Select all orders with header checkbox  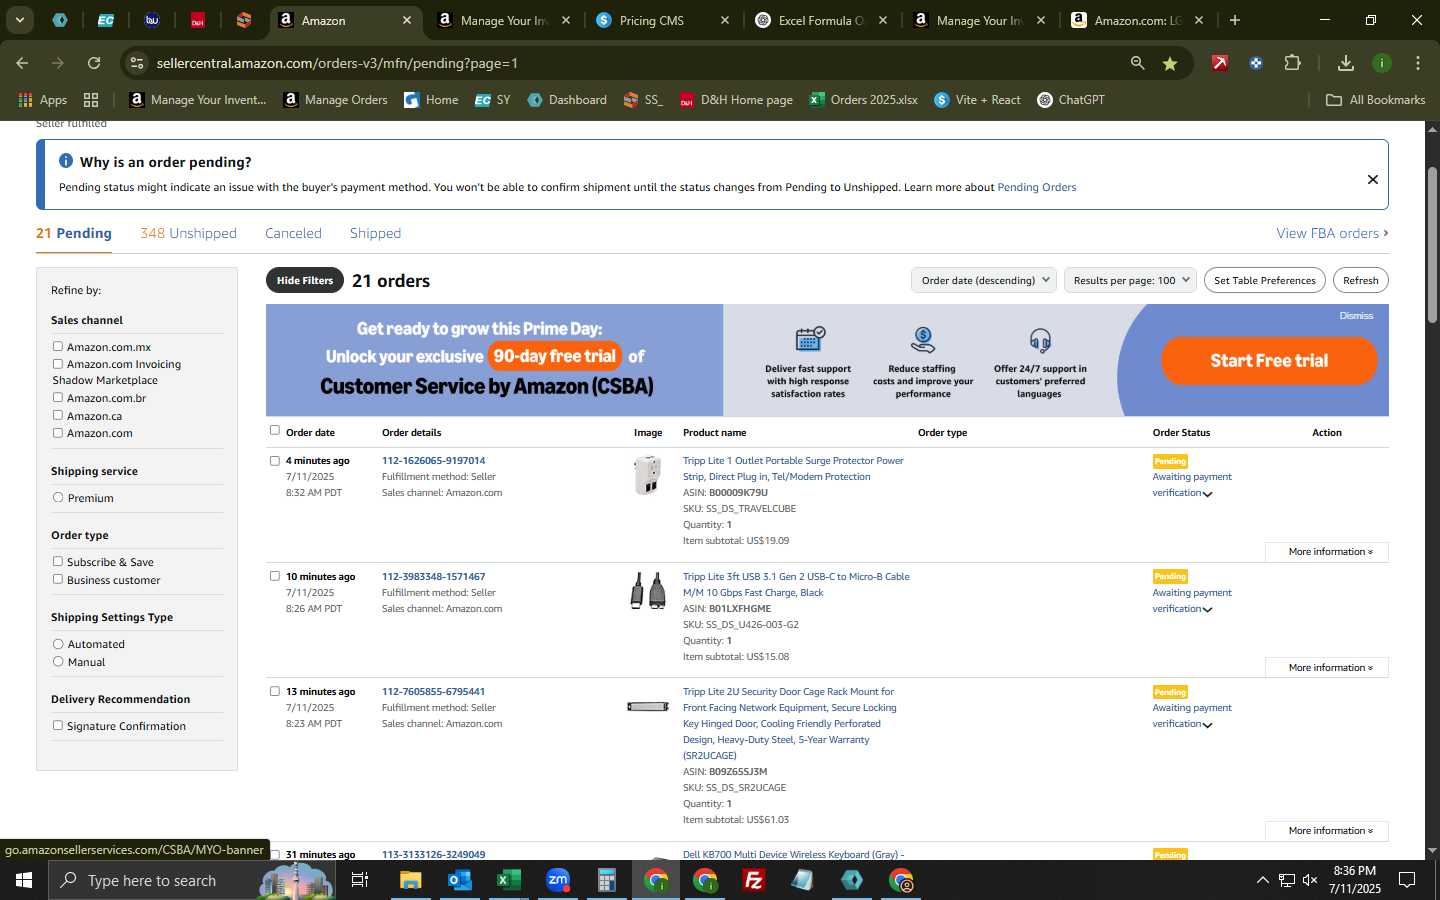[275, 431]
